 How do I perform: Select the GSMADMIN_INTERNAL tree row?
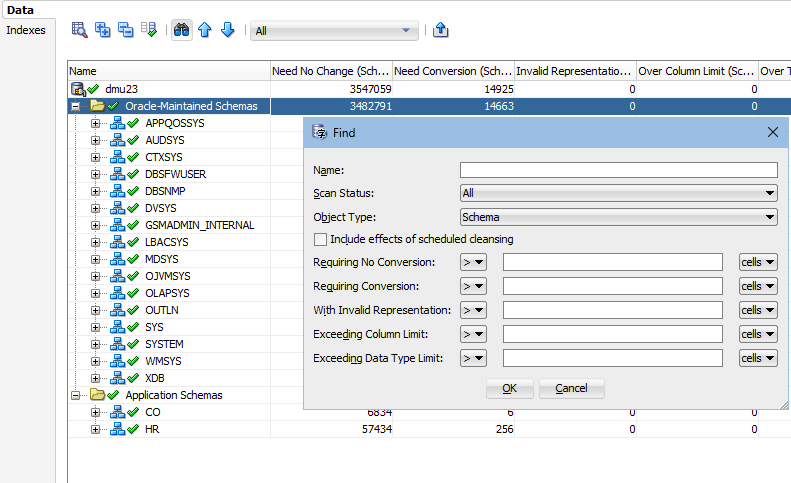point(199,225)
